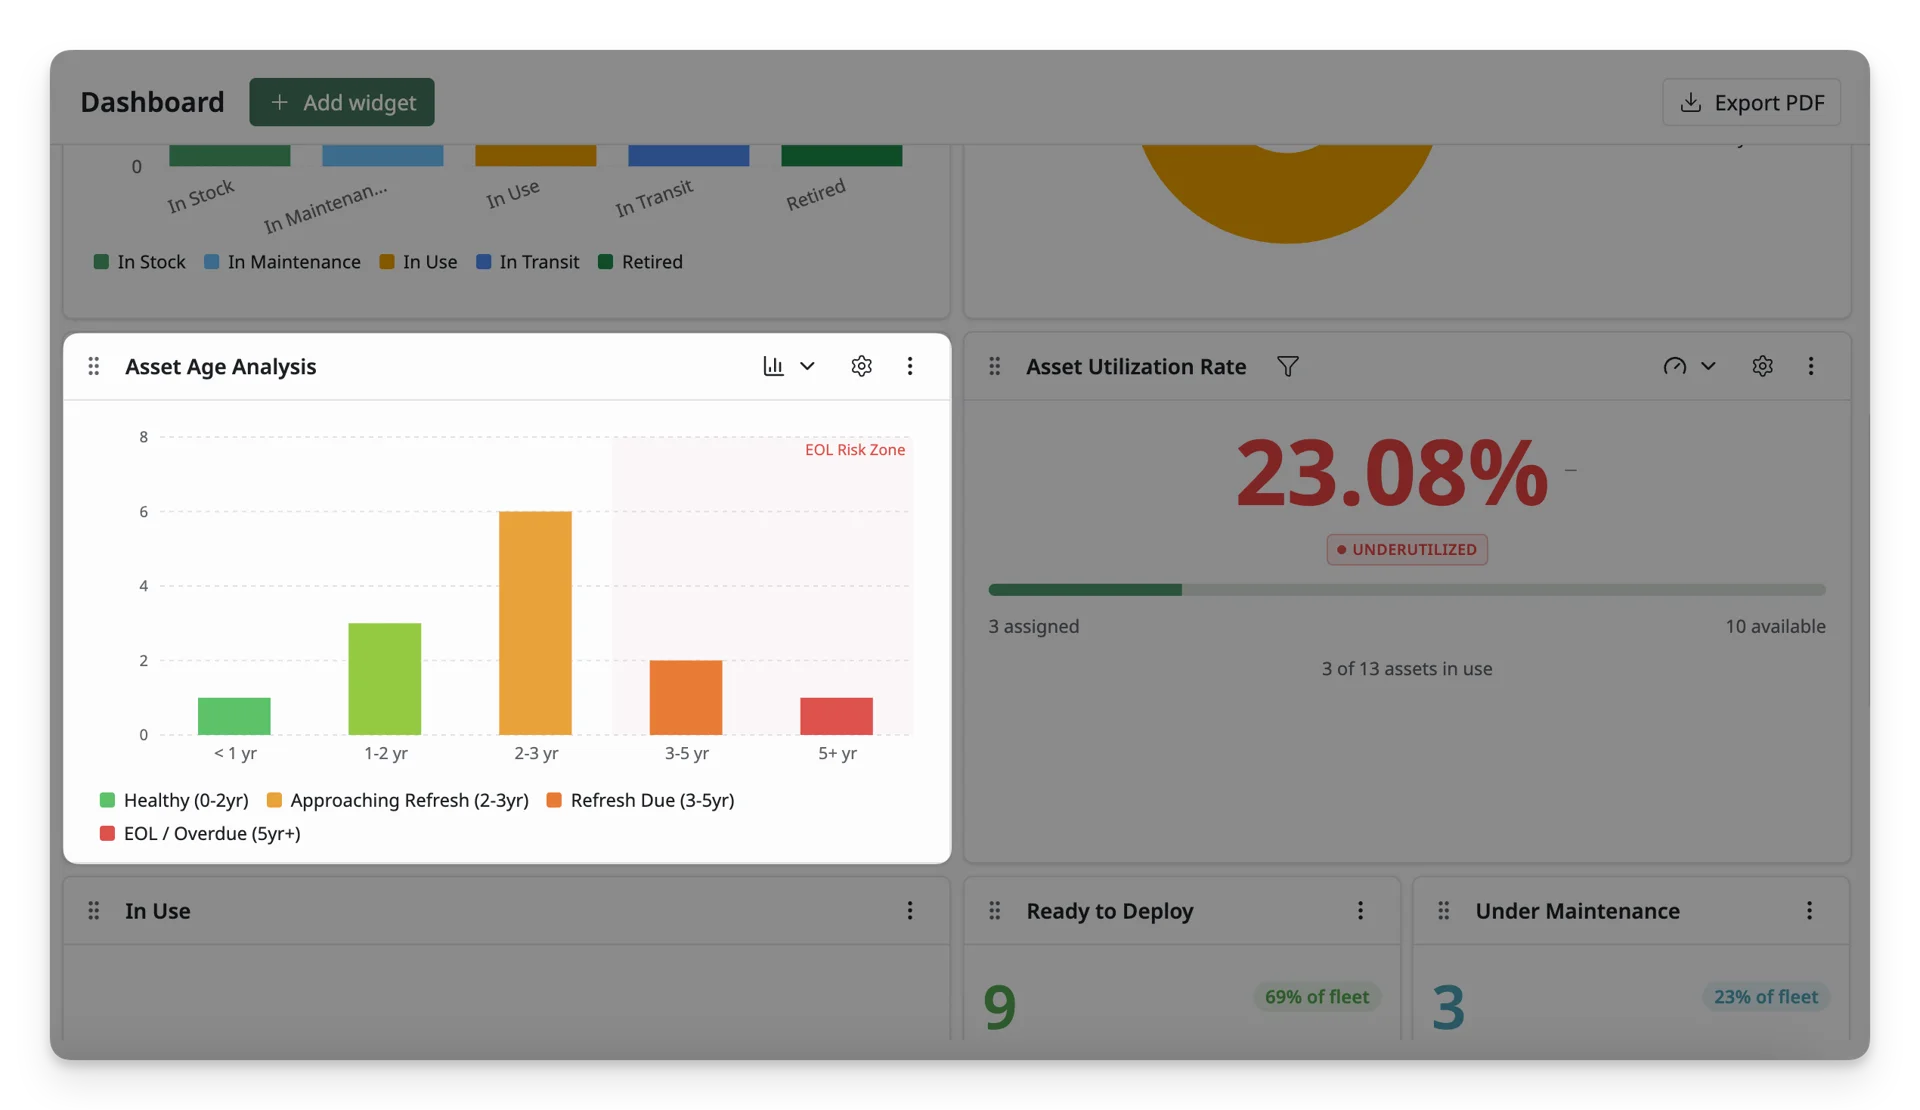Viewport: 1920px width, 1110px height.
Task: Click the In Maintenan... axis label
Action: (325, 208)
